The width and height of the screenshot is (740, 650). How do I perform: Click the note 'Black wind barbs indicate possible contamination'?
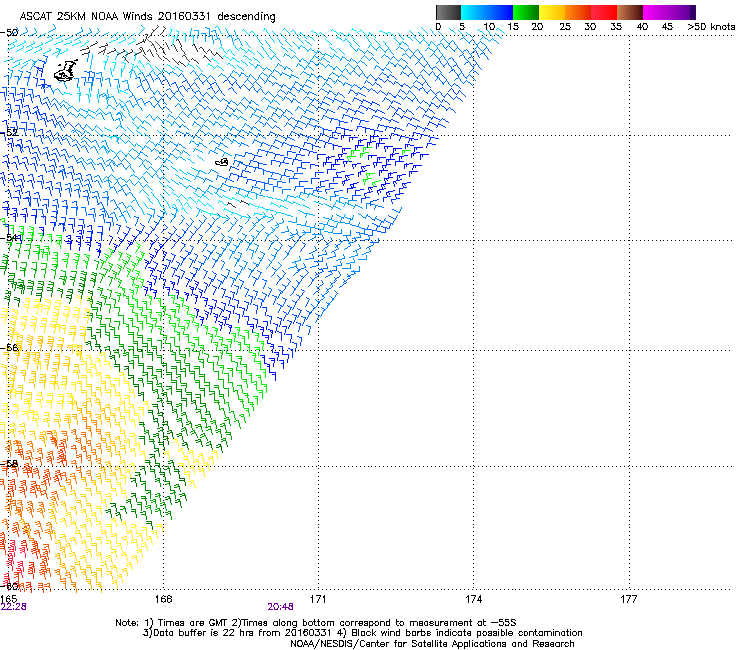(466, 633)
